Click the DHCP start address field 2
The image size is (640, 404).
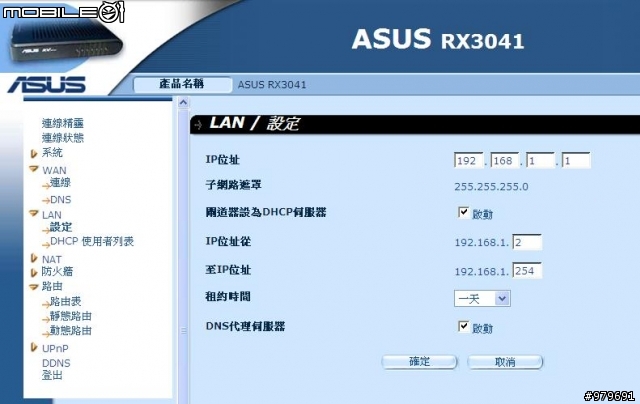[527, 242]
